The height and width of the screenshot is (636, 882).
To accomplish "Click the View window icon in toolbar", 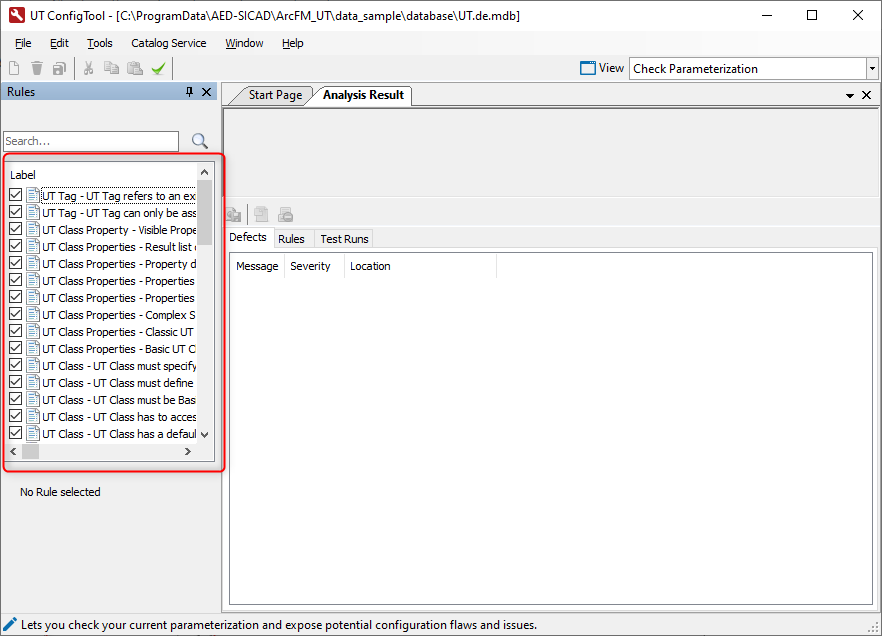I will coord(588,68).
